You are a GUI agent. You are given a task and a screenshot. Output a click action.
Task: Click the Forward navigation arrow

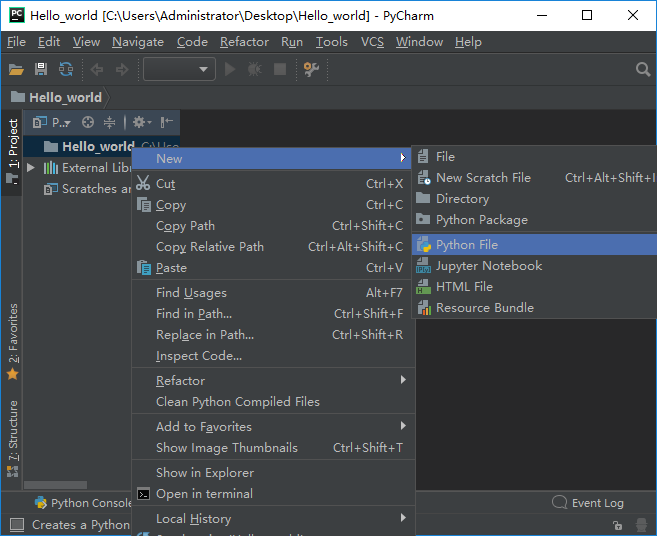click(122, 69)
